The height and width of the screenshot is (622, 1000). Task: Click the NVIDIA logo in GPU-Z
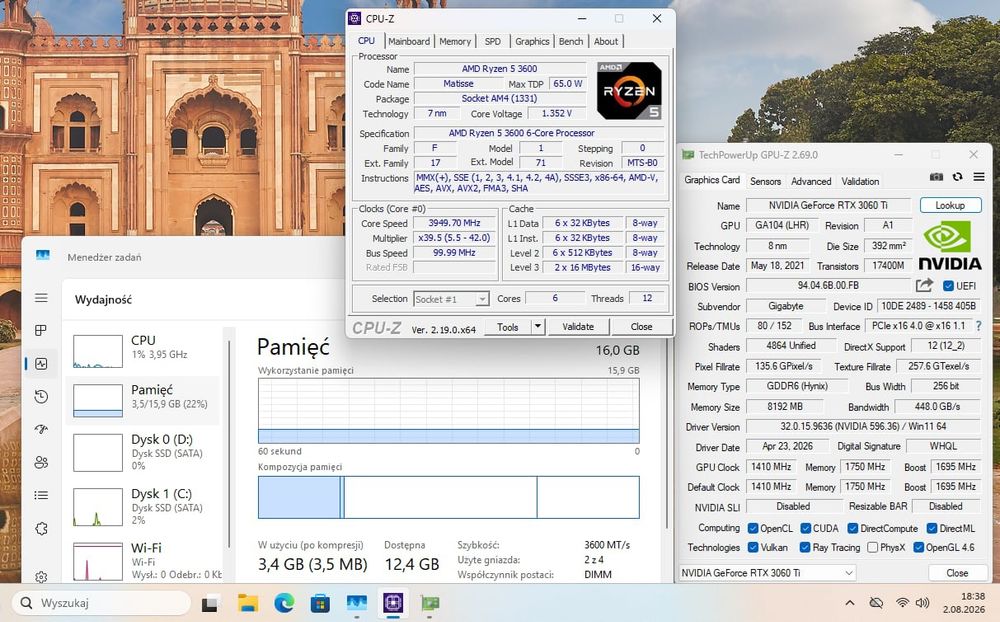pos(950,246)
